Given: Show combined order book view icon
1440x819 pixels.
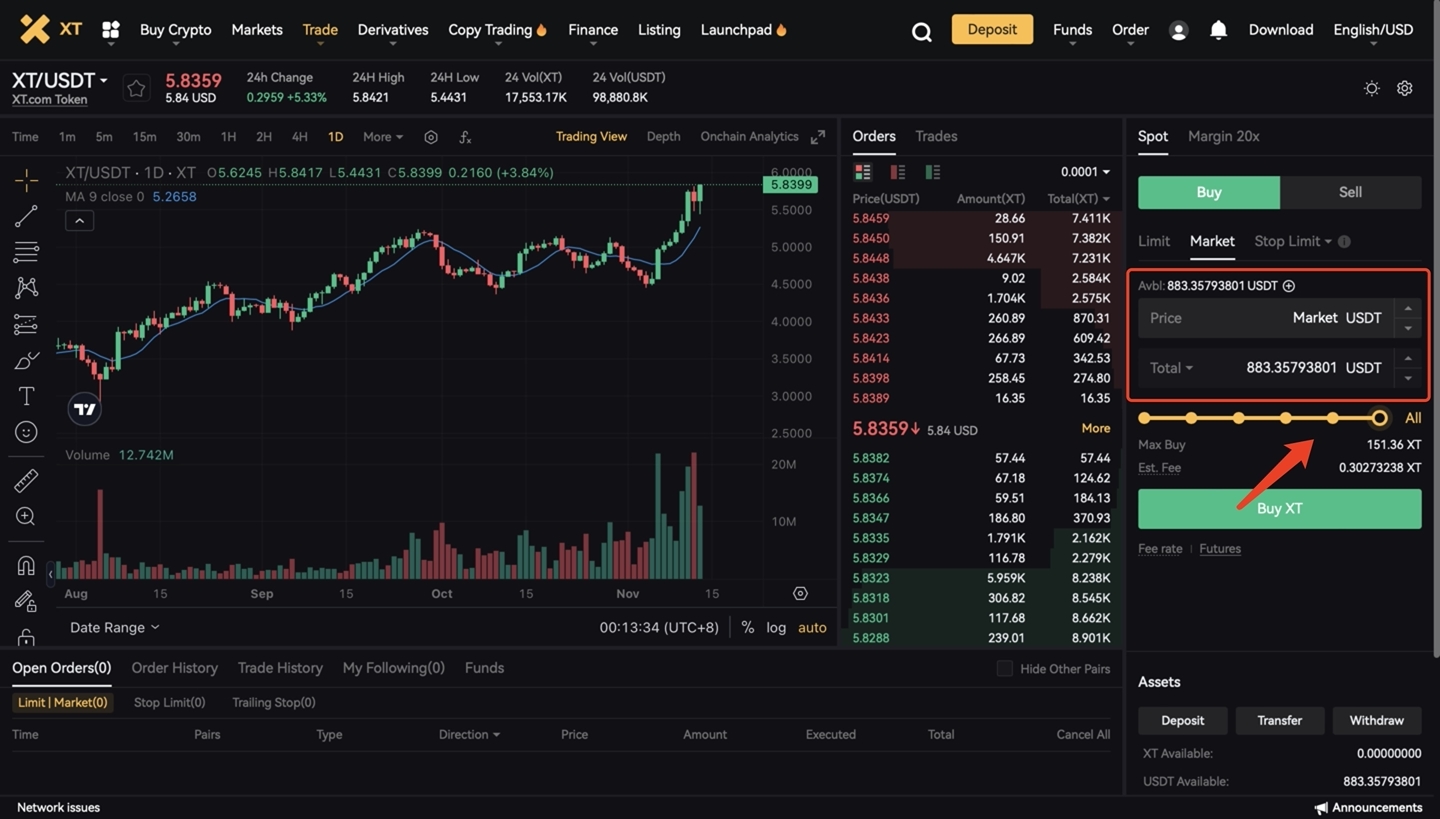Looking at the screenshot, I should click(x=863, y=172).
